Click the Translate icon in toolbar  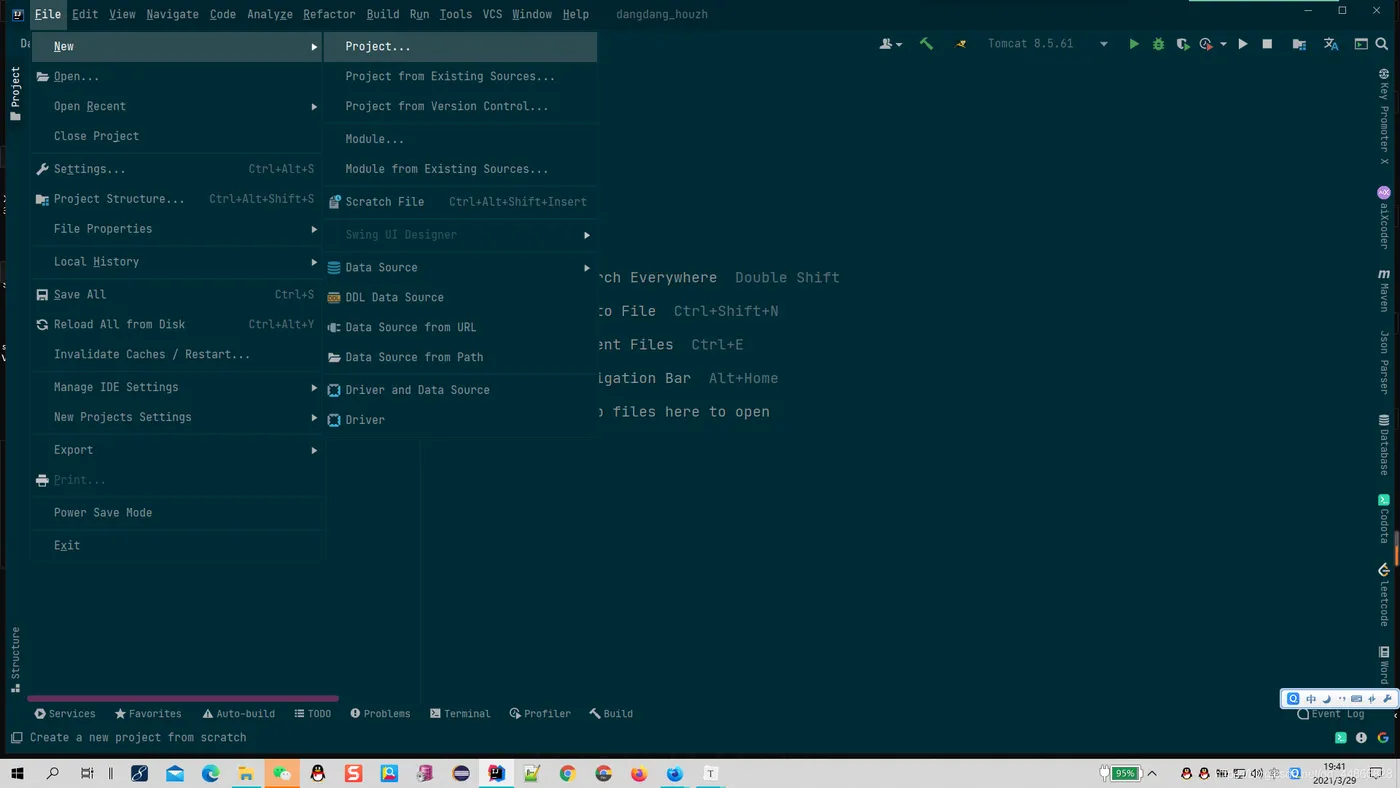[x=1331, y=44]
